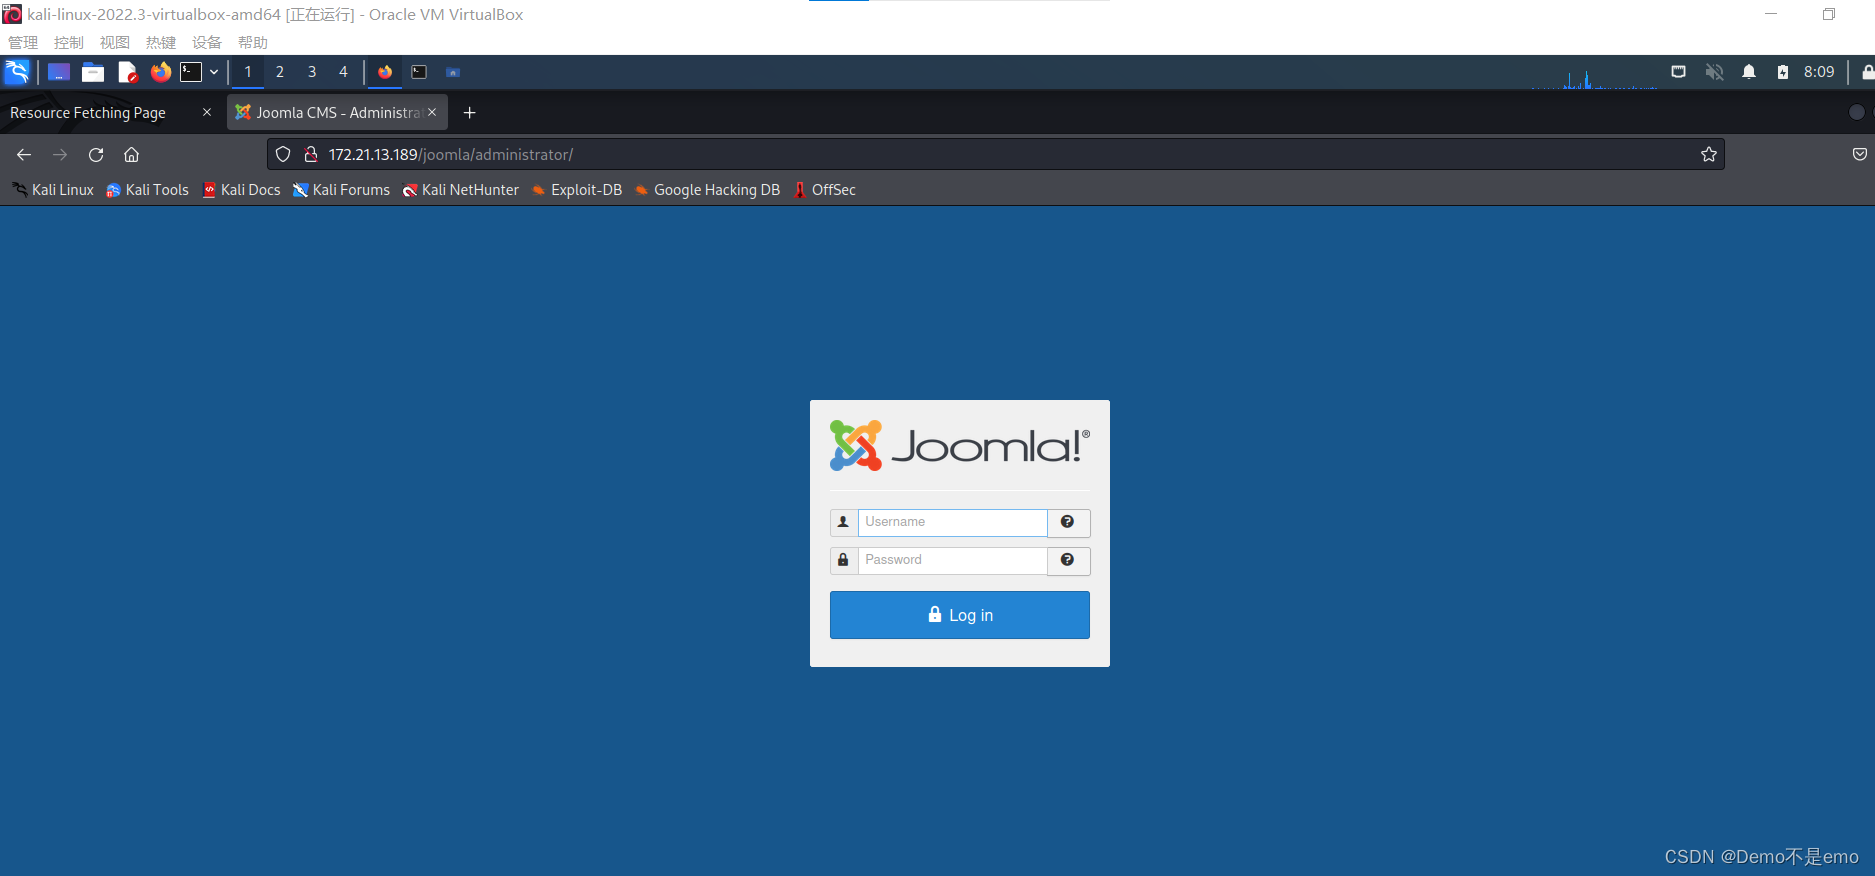Open the file manager icon in Kali panel
Image resolution: width=1875 pixels, height=876 pixels.
[93, 72]
